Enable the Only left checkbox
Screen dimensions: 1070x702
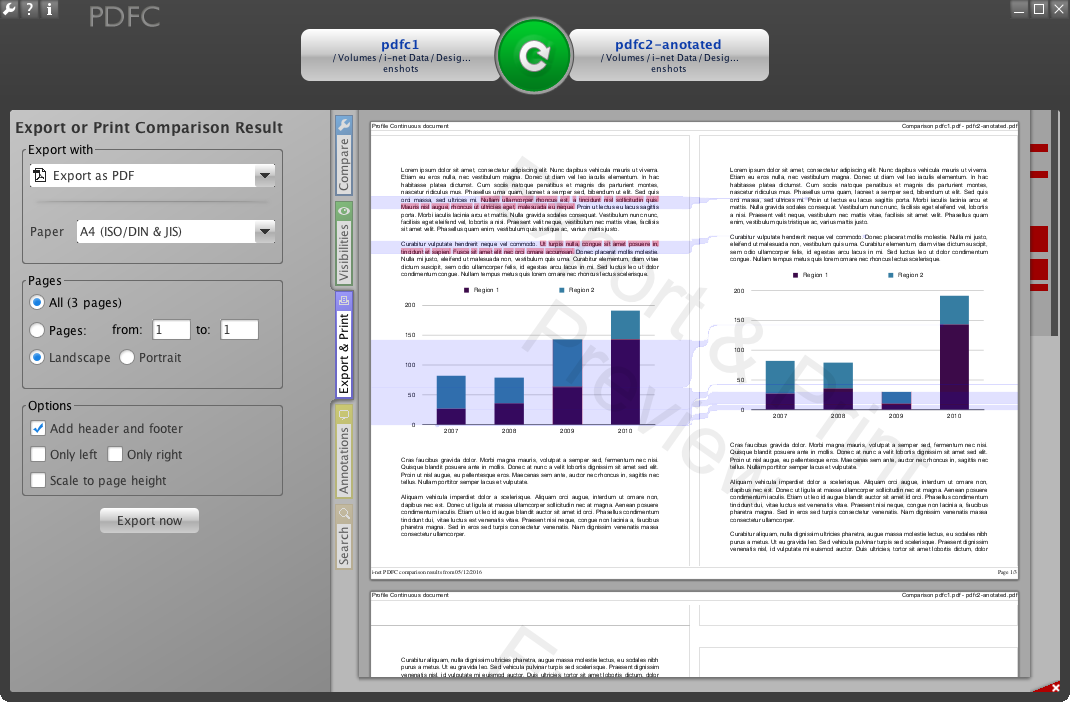[38, 454]
